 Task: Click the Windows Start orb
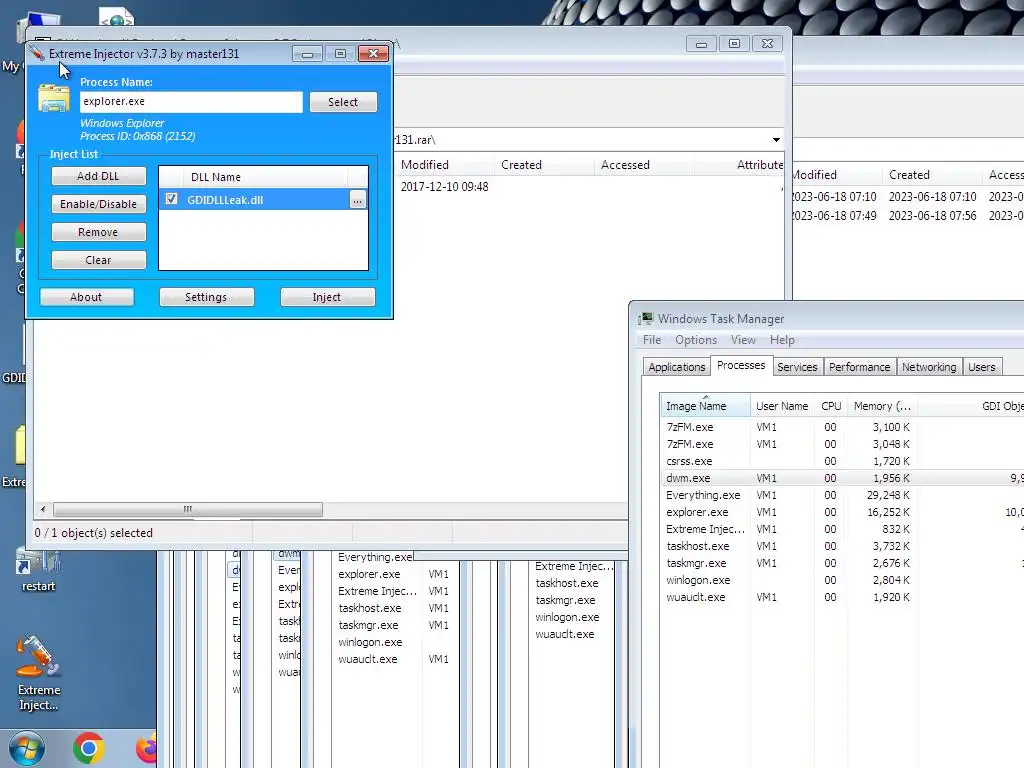pos(27,748)
